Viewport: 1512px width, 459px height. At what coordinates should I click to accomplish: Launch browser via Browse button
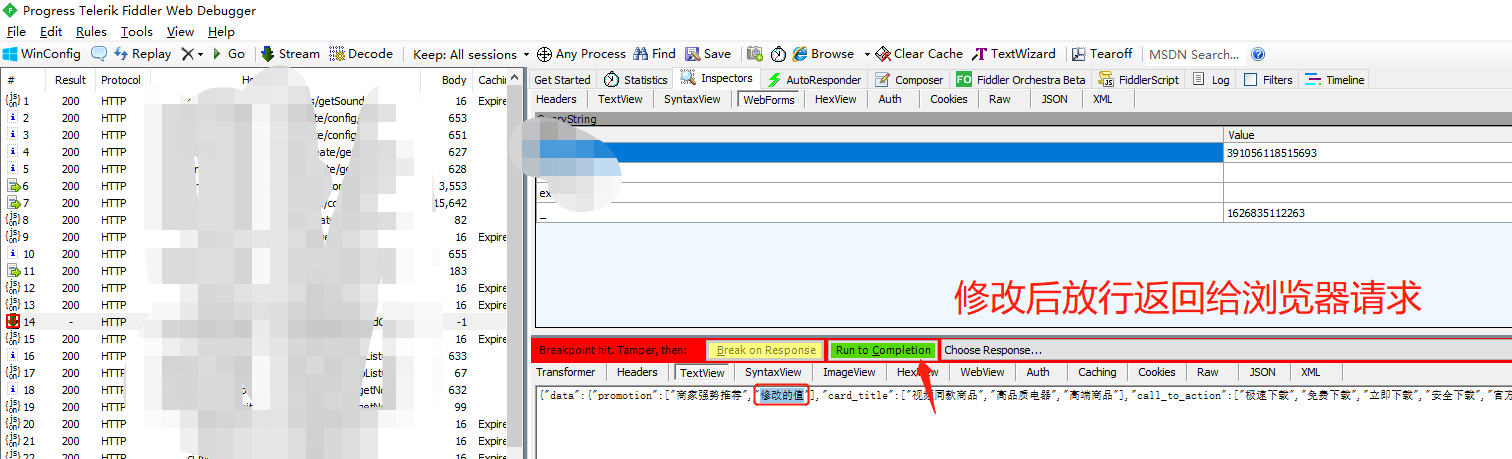(x=824, y=54)
